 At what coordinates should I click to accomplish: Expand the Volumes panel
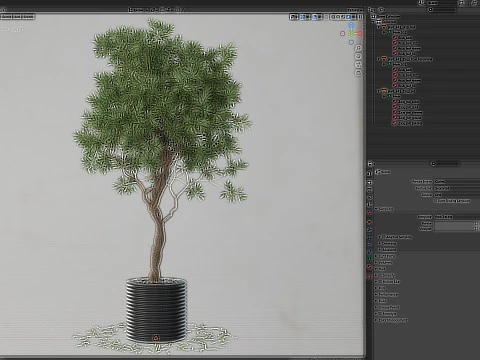(376, 263)
